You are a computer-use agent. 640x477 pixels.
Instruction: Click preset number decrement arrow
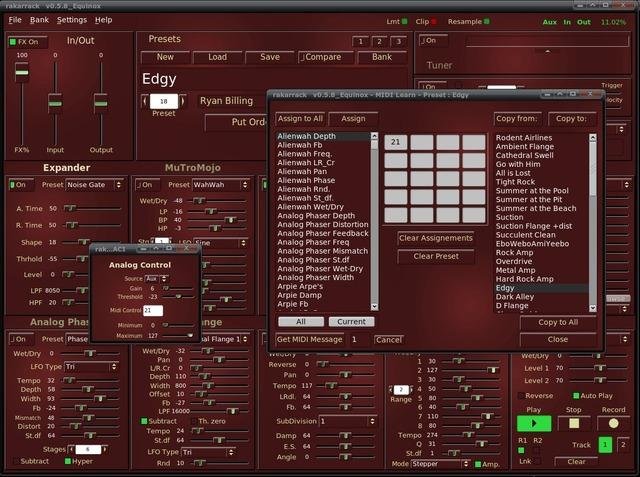[145, 101]
